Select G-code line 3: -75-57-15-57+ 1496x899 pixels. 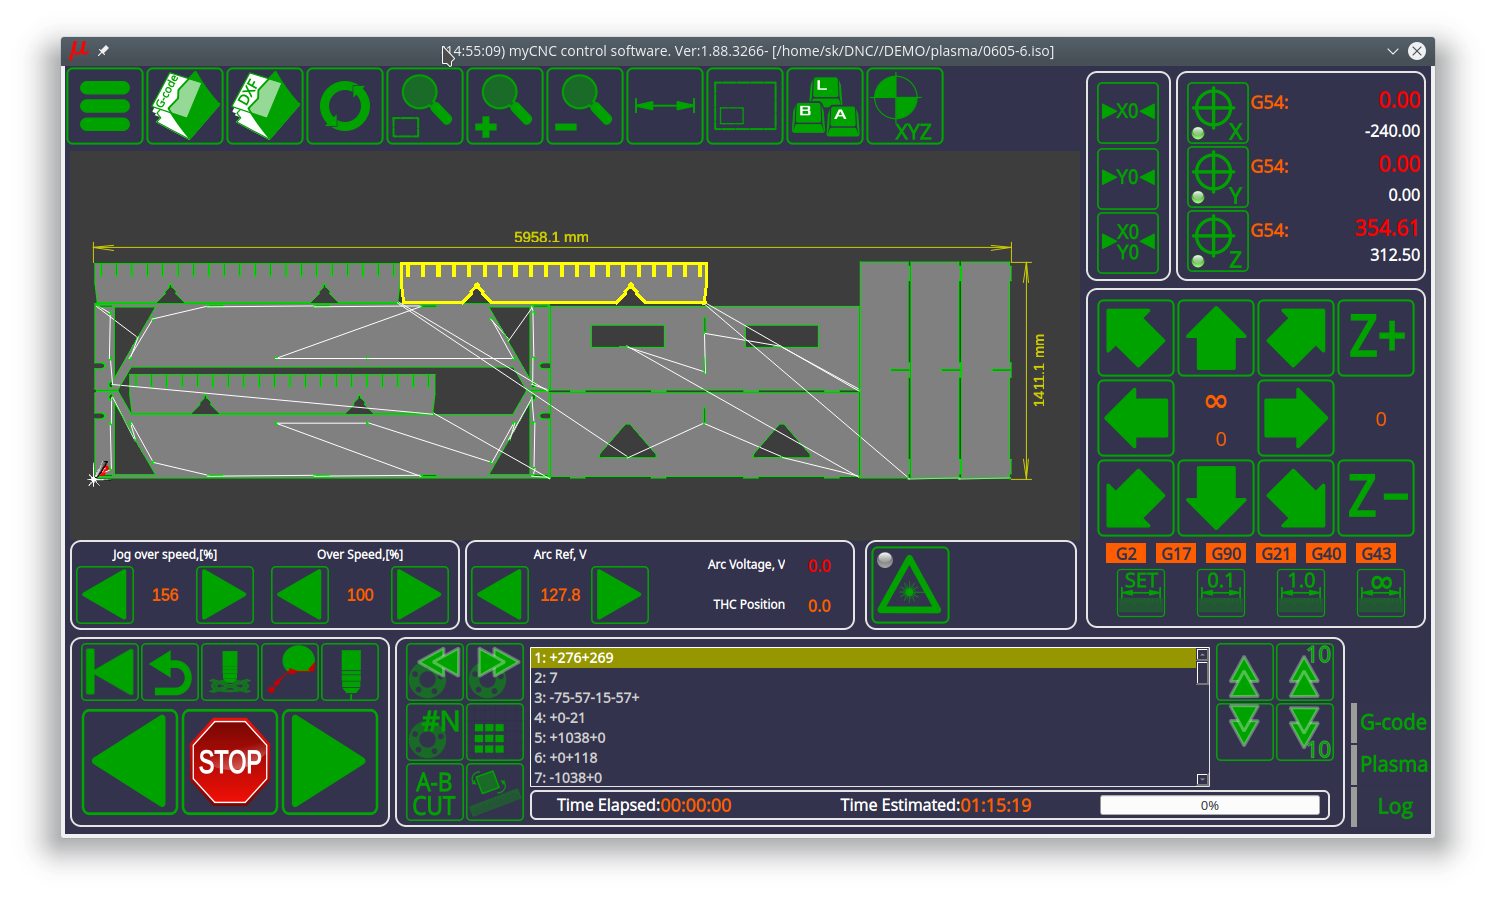tap(587, 698)
